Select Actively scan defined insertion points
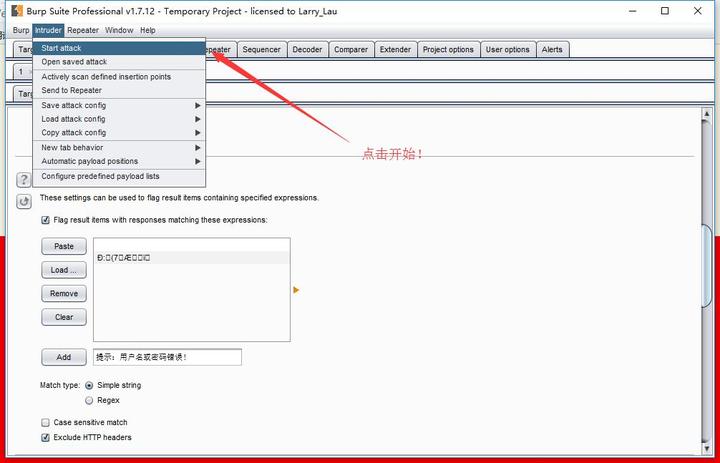Image resolution: width=720 pixels, height=463 pixels. [x=119, y=77]
